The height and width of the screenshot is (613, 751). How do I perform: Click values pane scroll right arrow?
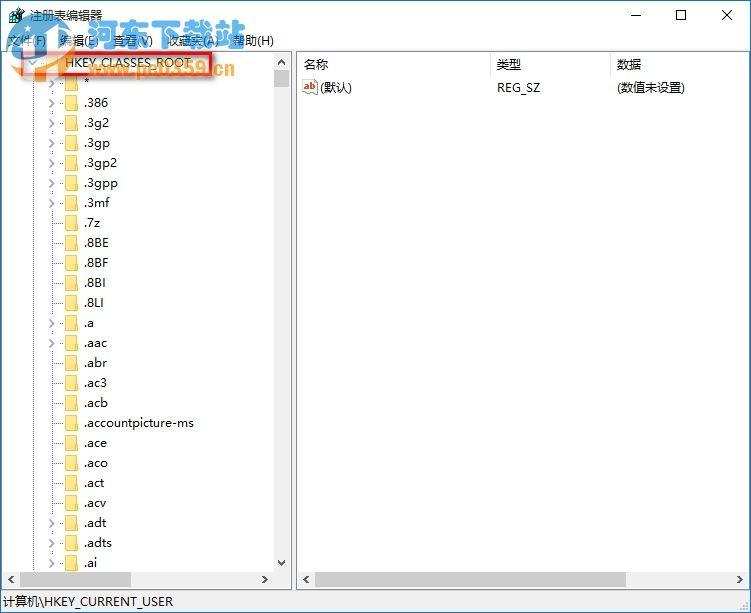(x=740, y=579)
